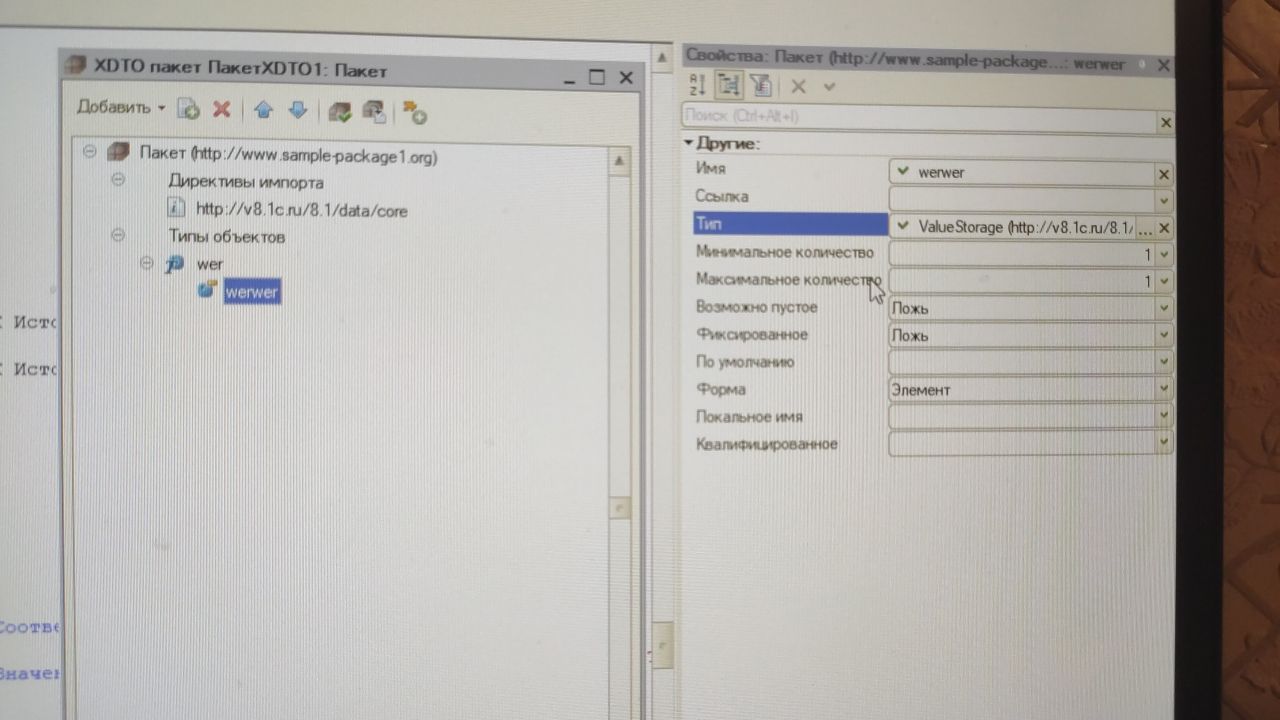
Task: Click the tree scrollbar up arrow
Action: (620, 161)
